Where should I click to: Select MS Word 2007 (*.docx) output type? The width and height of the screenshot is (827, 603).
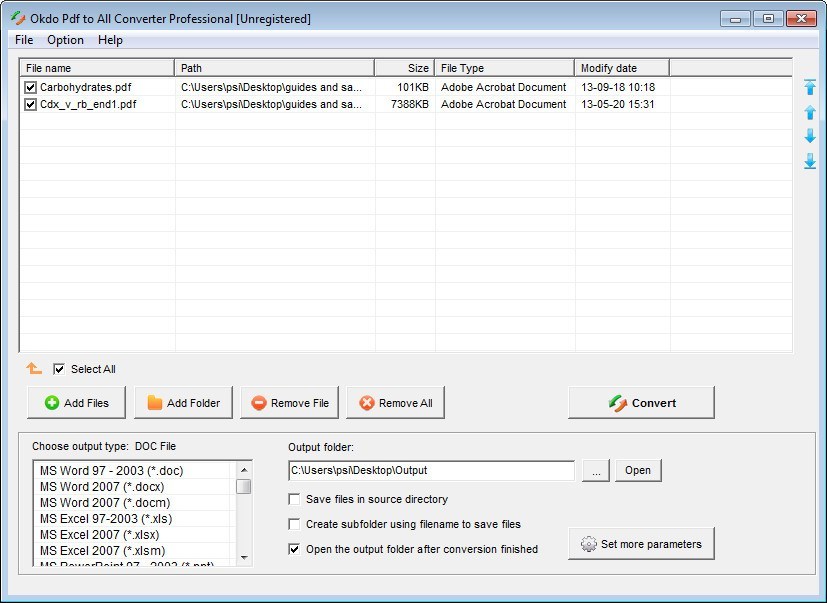pos(102,486)
